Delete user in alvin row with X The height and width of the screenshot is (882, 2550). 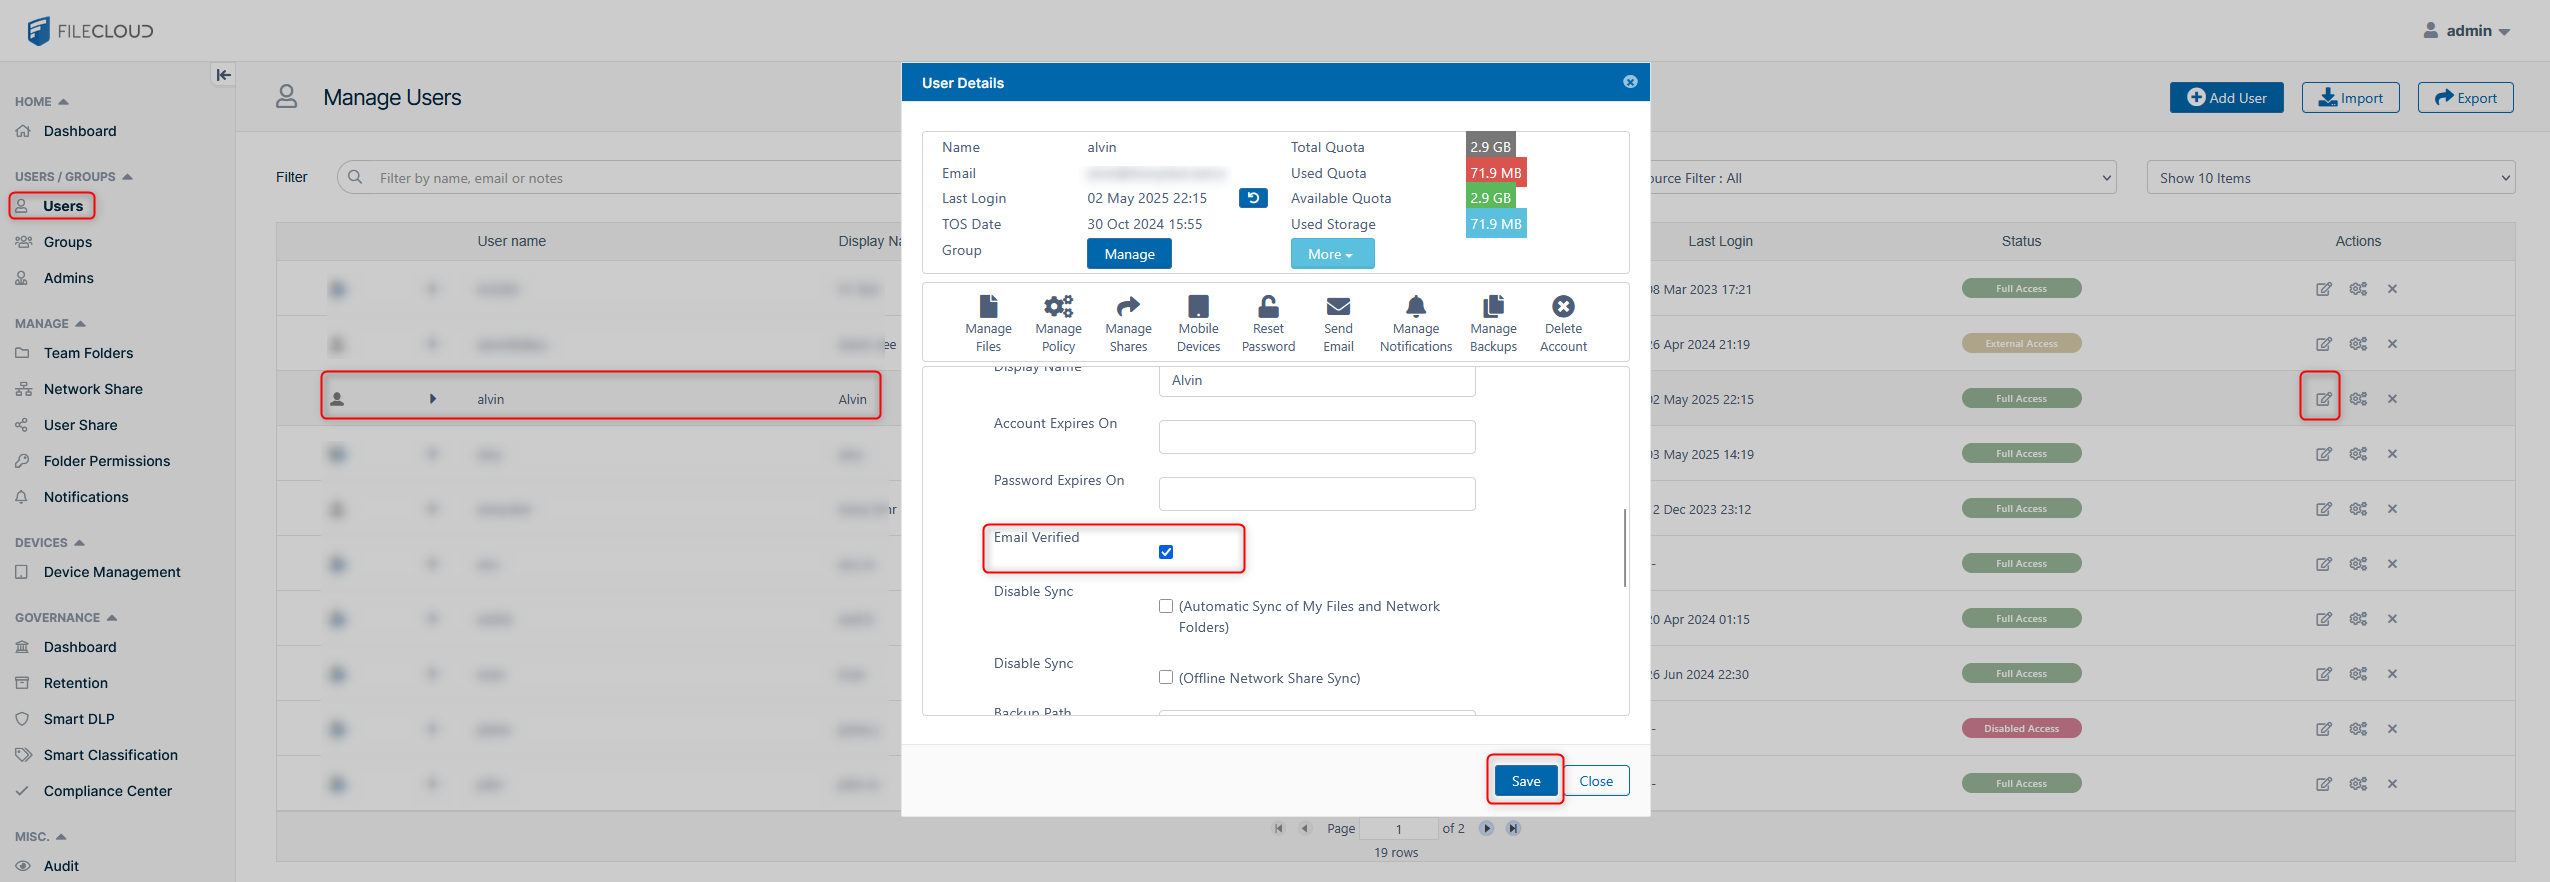tap(2392, 399)
